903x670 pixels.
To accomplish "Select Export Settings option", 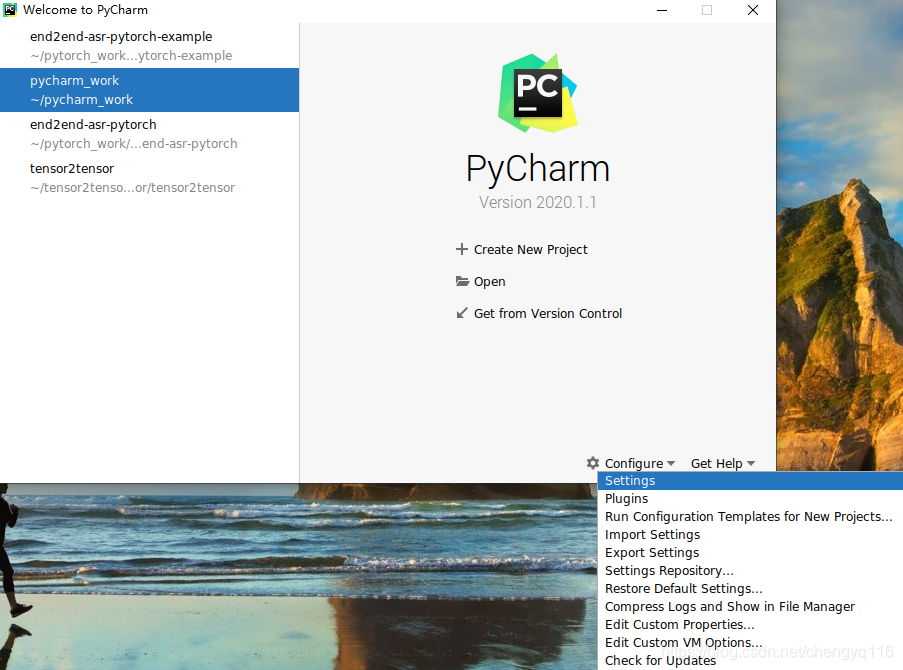I will coord(750,552).
